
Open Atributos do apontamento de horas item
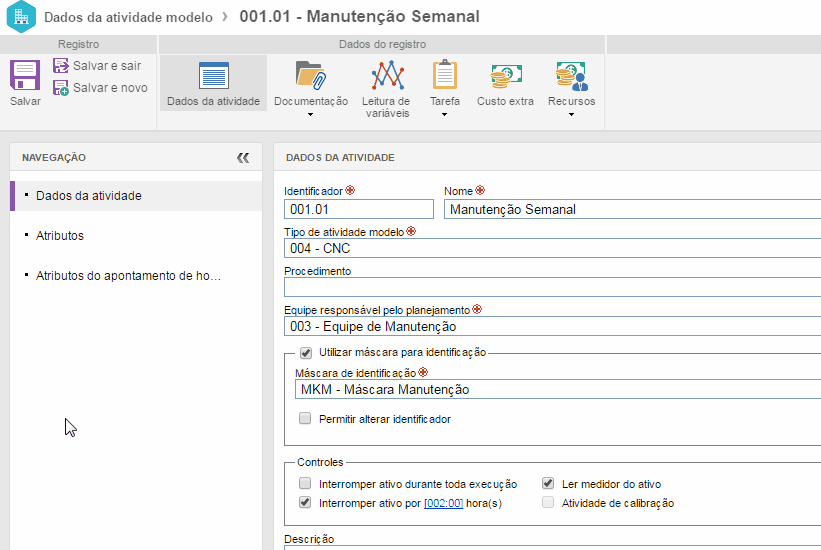click(127, 276)
